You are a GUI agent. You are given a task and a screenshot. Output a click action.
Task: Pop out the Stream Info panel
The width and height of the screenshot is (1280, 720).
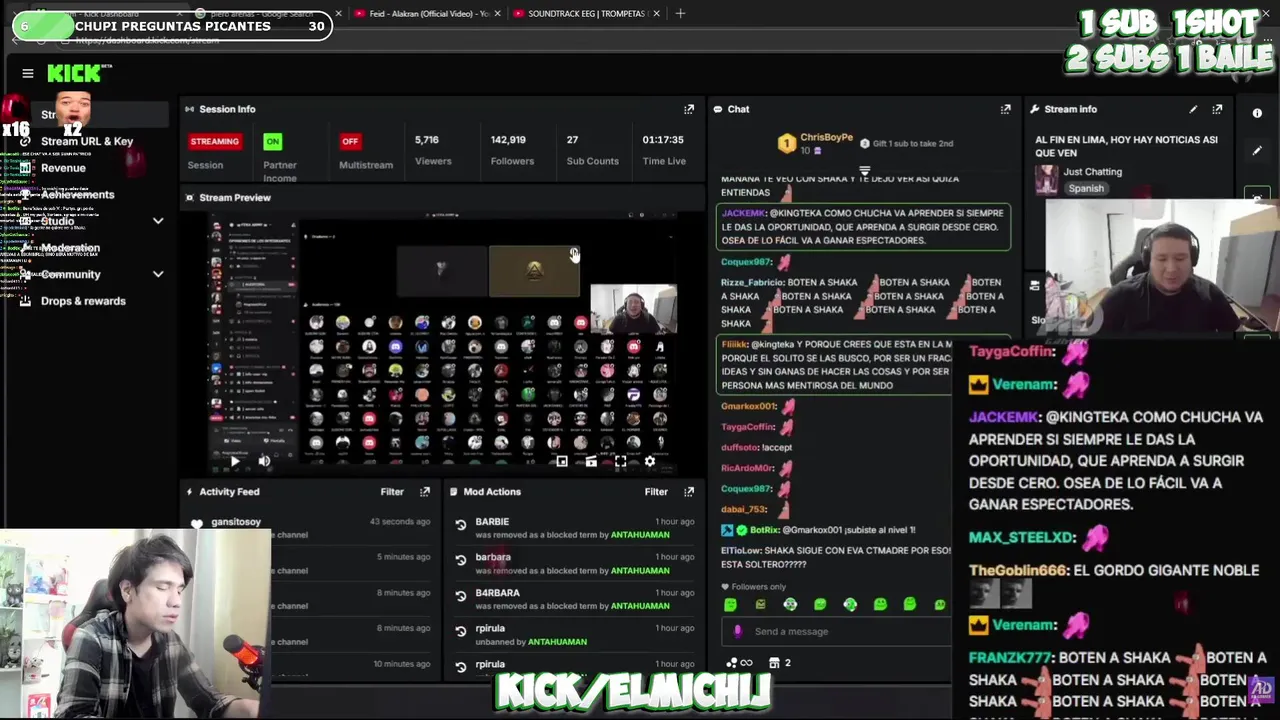(1217, 109)
